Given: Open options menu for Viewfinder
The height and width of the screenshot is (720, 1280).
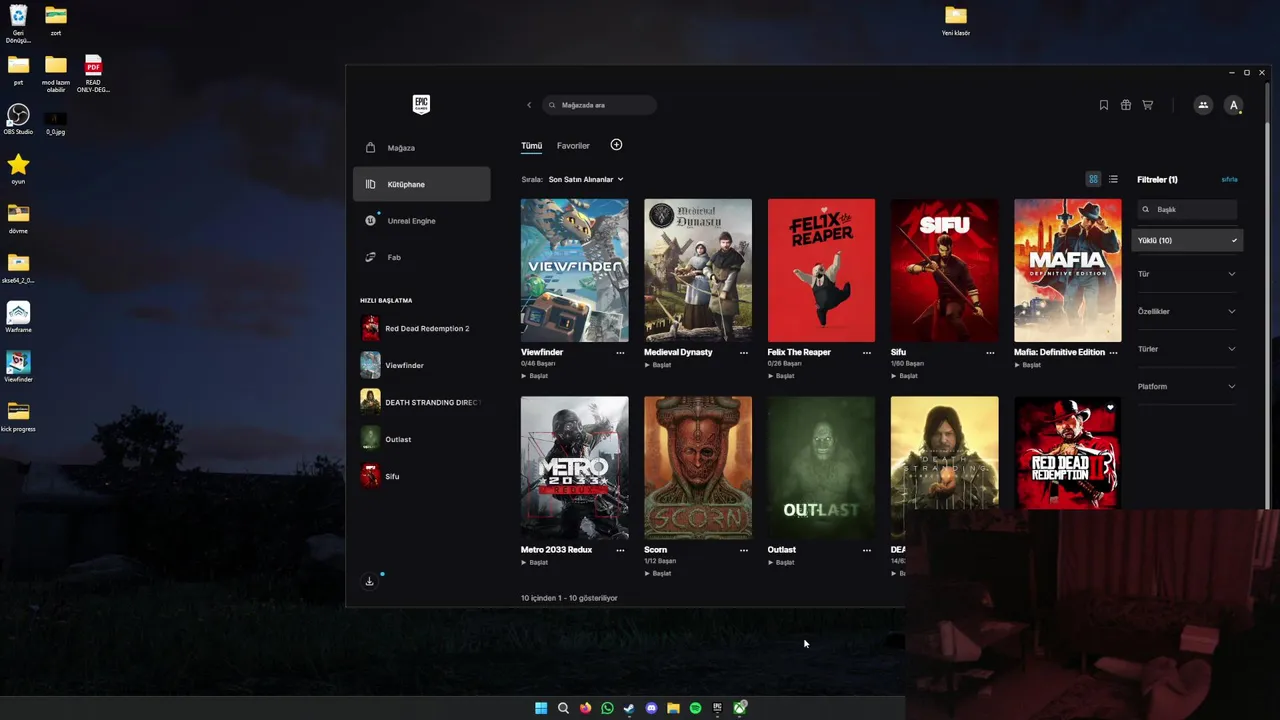Looking at the screenshot, I should tap(620, 352).
